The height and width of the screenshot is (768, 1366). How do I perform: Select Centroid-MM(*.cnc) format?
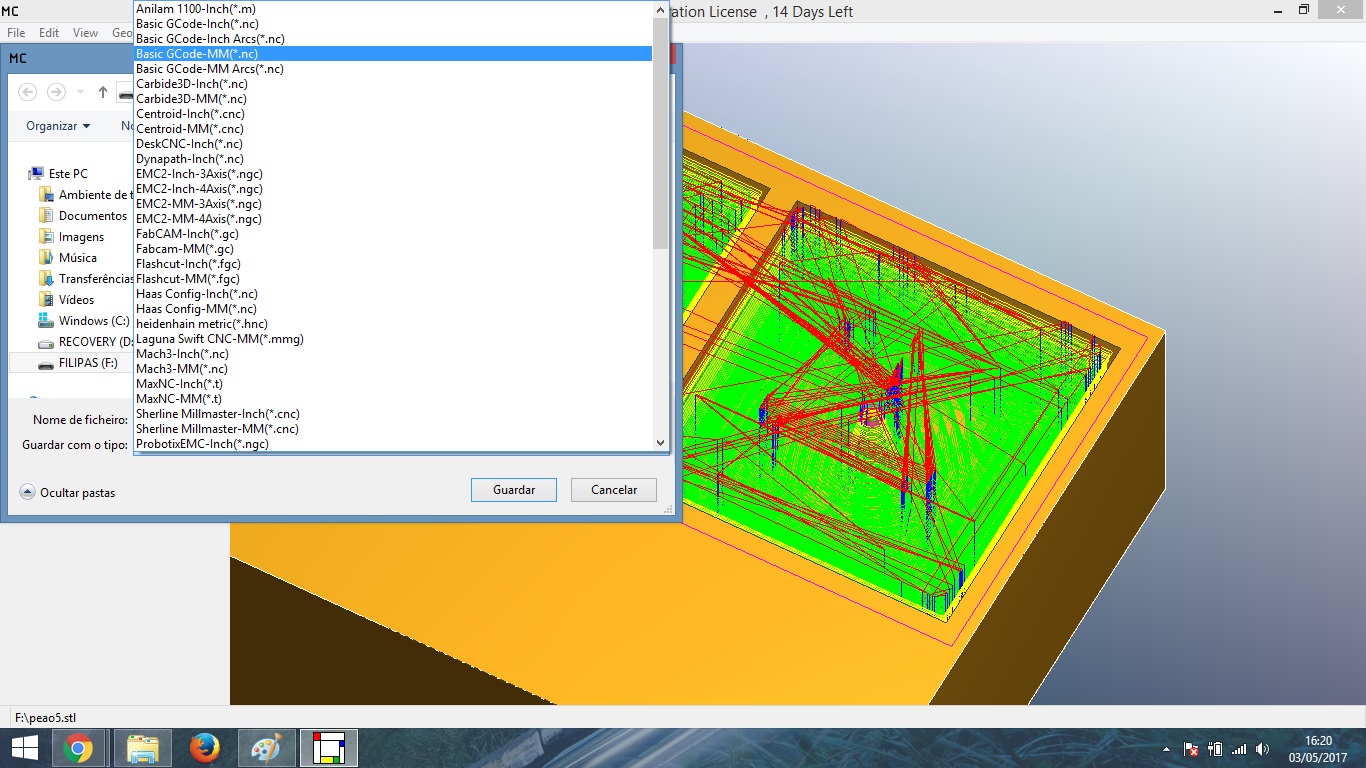coord(393,129)
